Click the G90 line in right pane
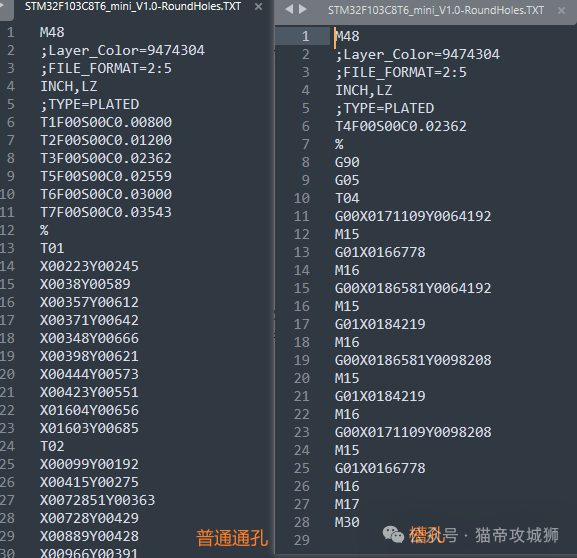The height and width of the screenshot is (558, 577). coord(347,162)
